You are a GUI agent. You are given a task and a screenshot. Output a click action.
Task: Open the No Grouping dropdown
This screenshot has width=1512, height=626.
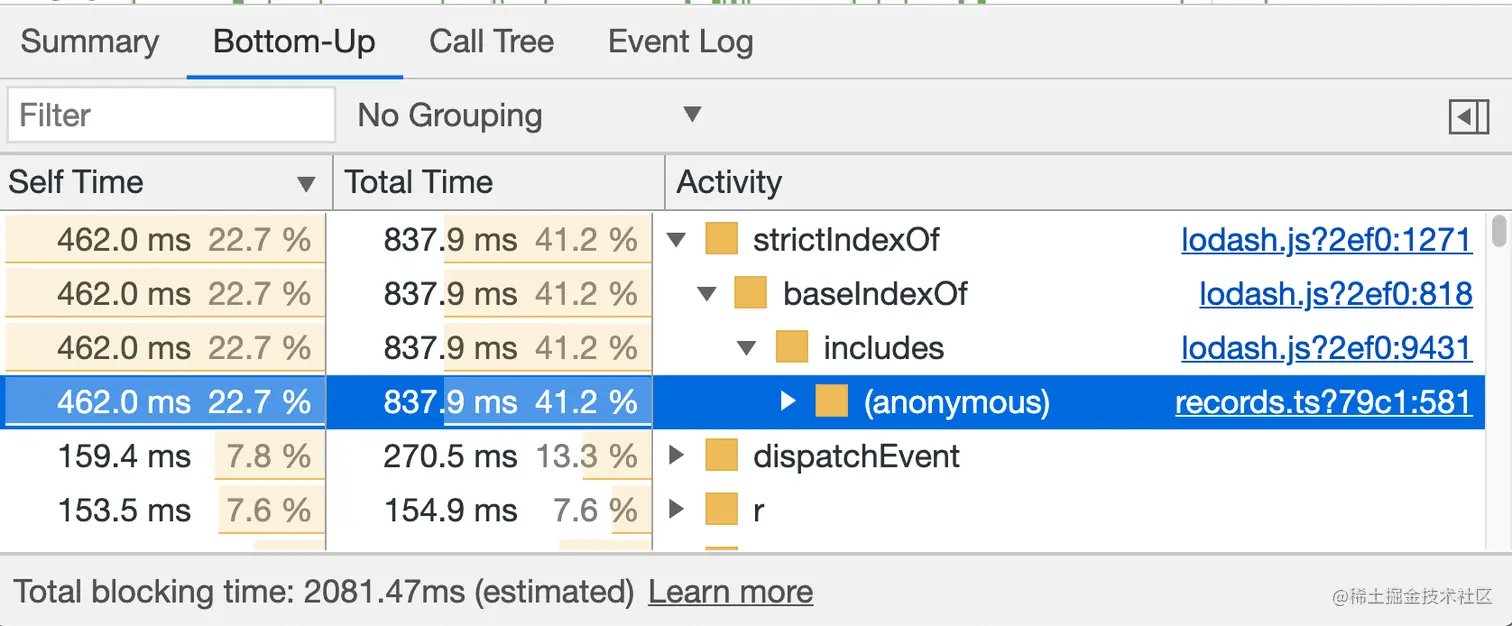coord(529,116)
